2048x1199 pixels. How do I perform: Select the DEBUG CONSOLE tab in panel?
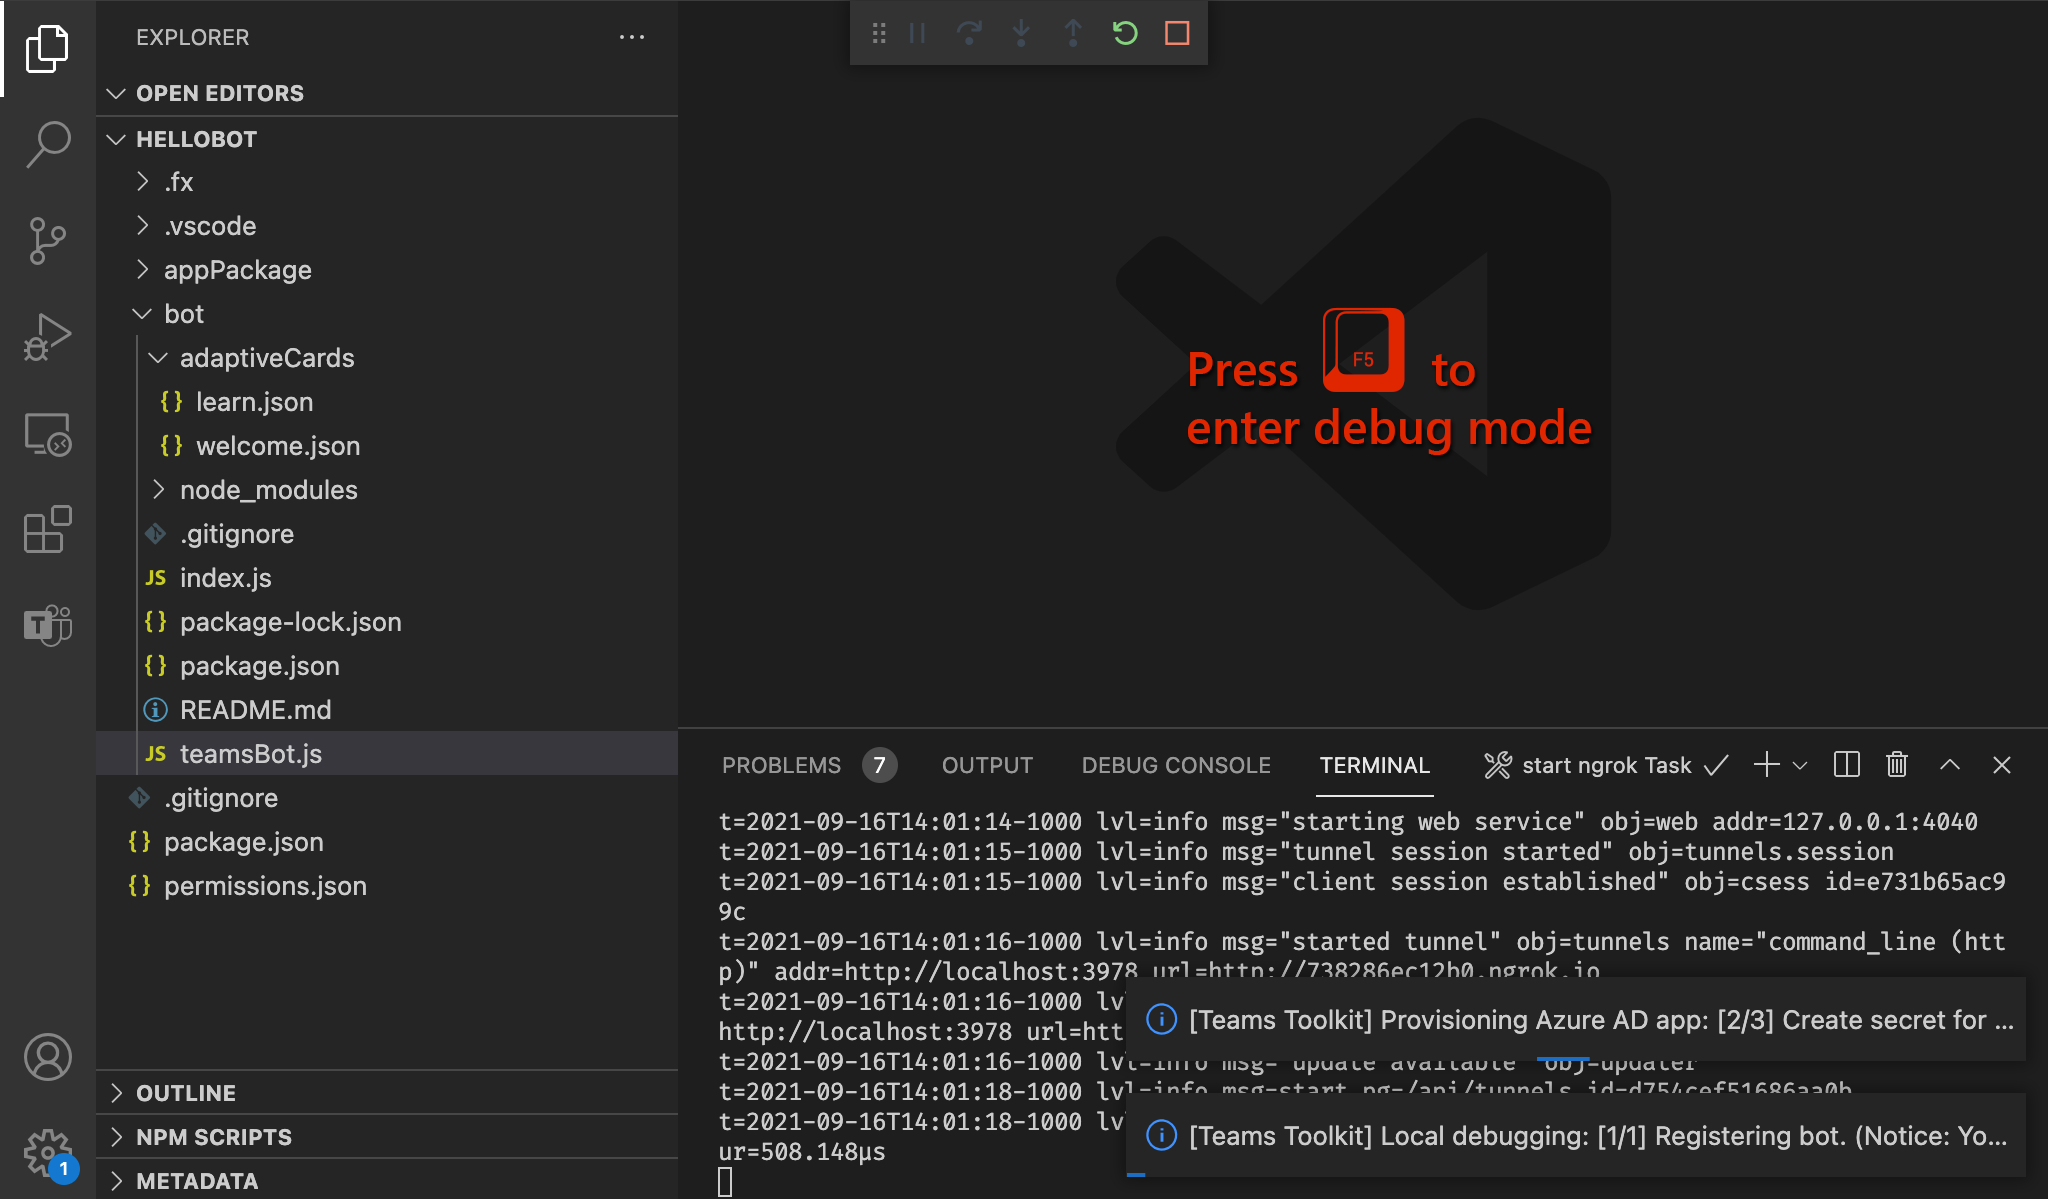1173,765
